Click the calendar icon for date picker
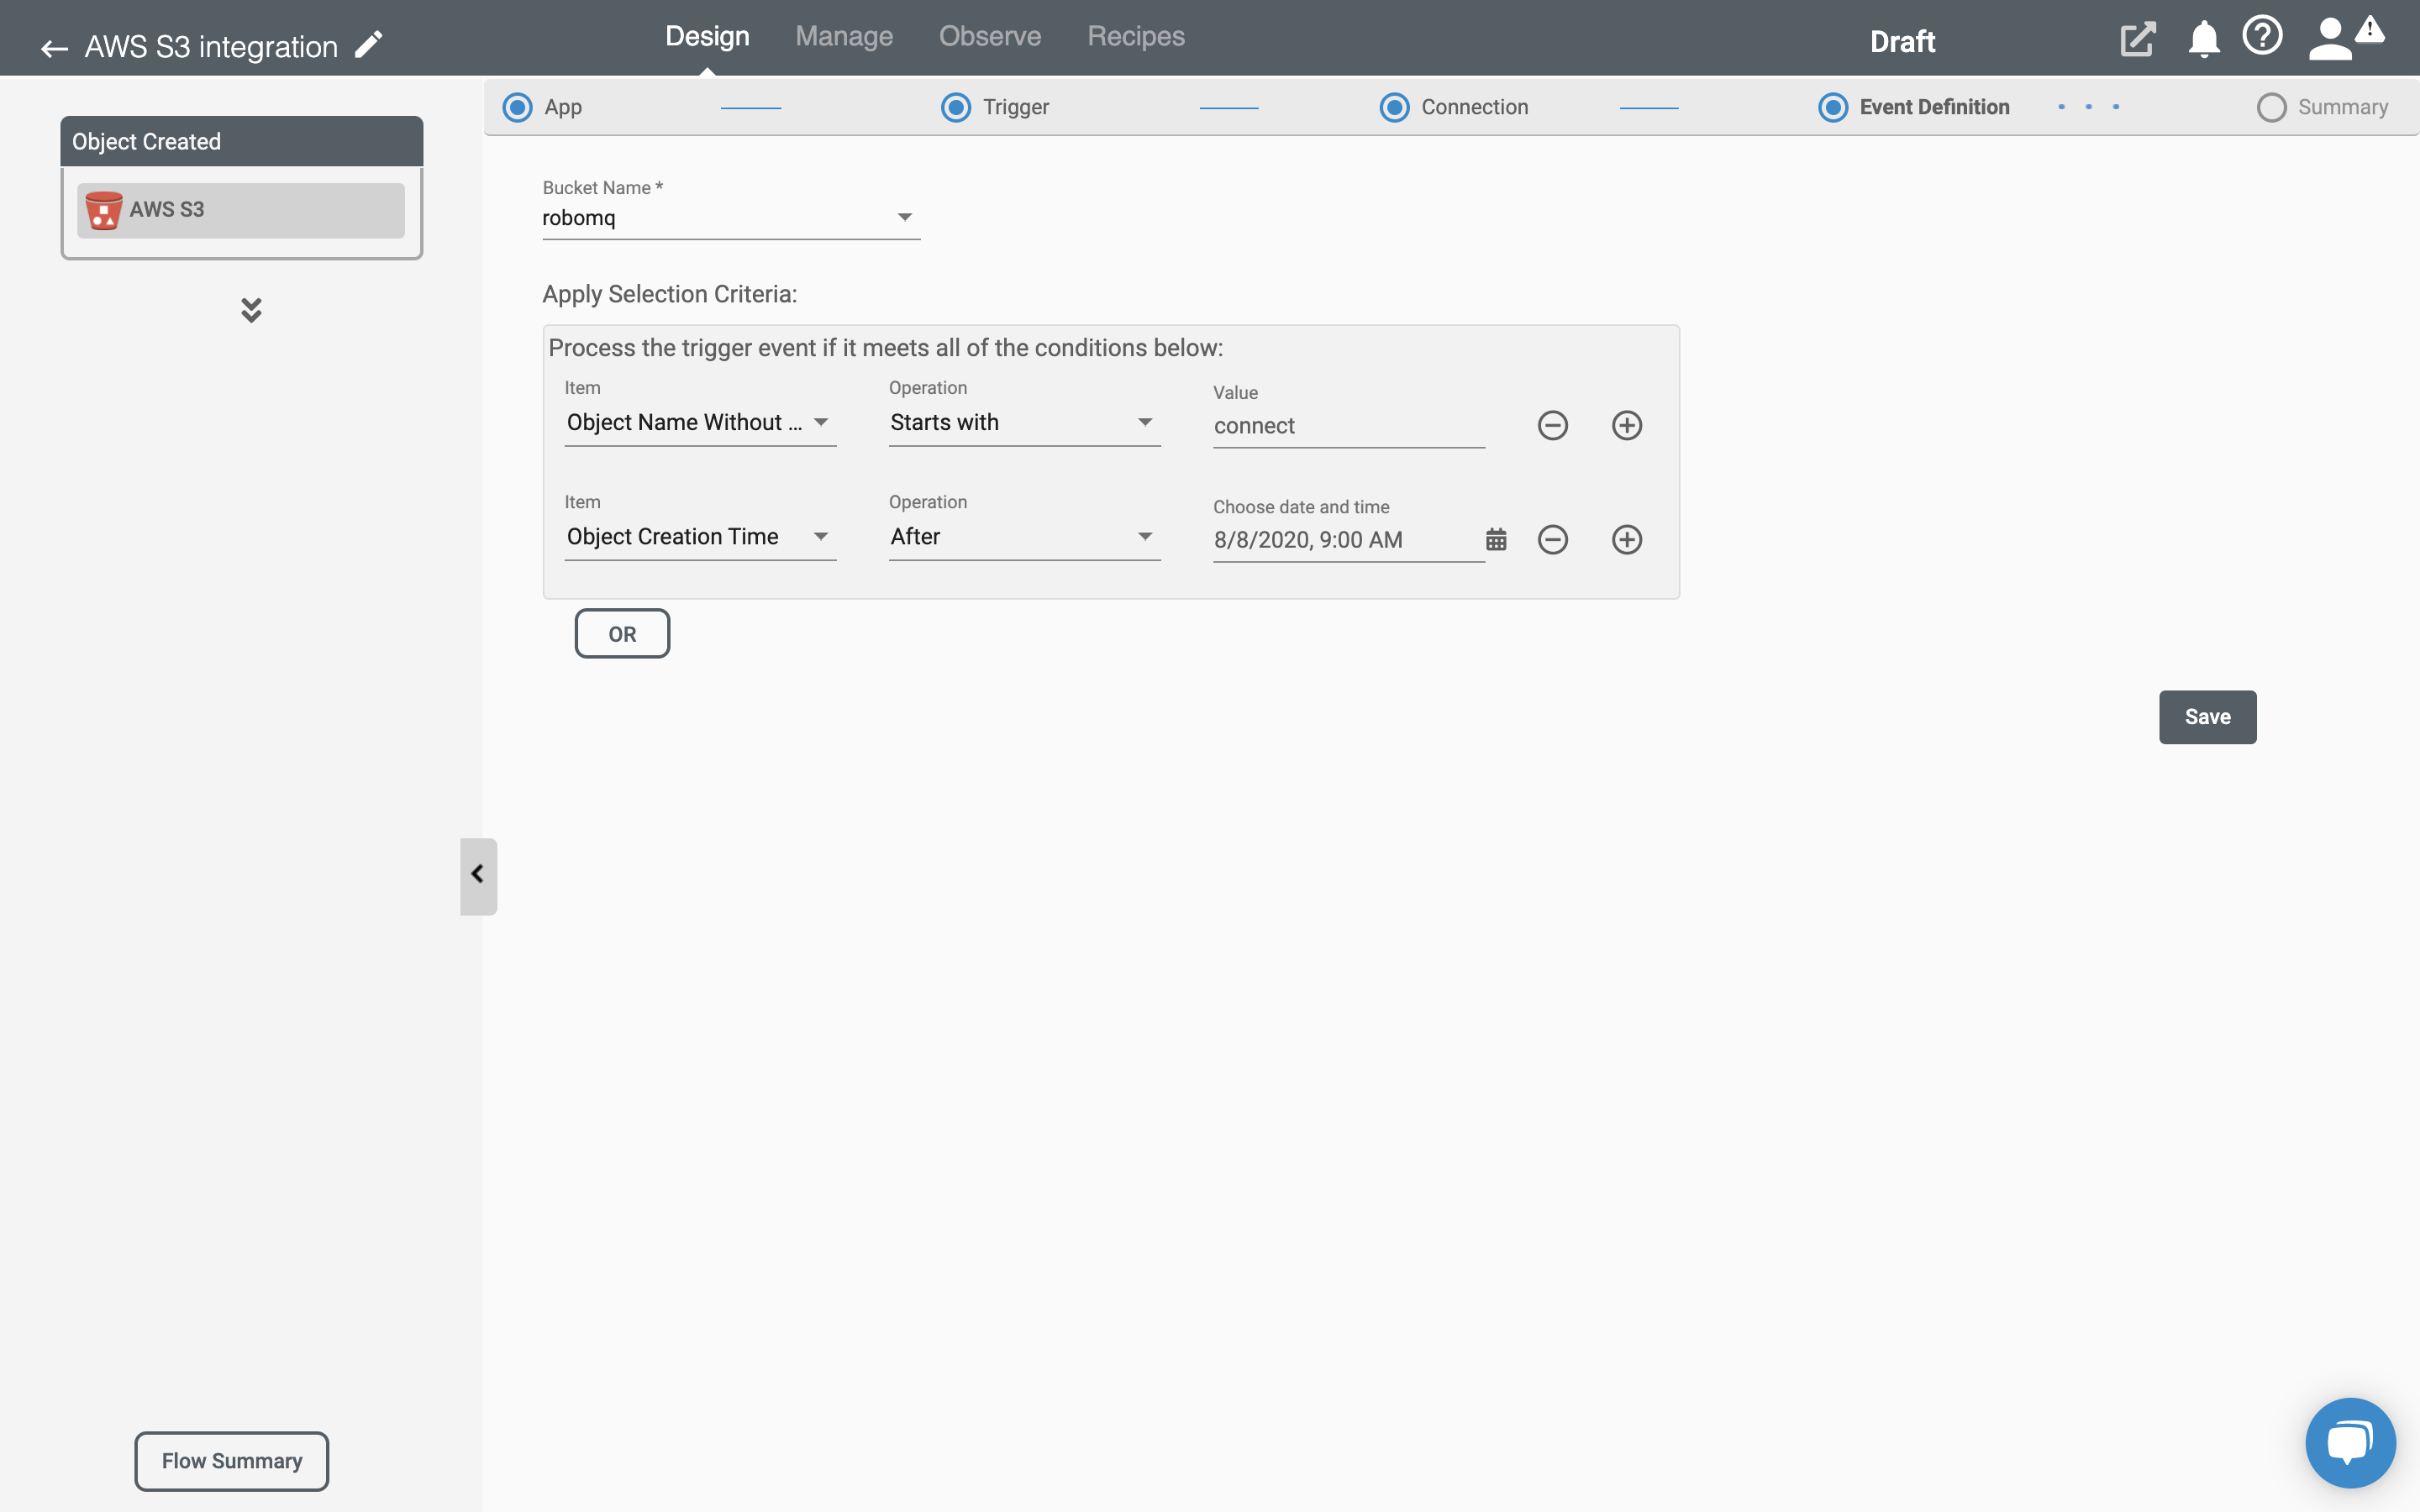2420x1512 pixels. pos(1495,537)
